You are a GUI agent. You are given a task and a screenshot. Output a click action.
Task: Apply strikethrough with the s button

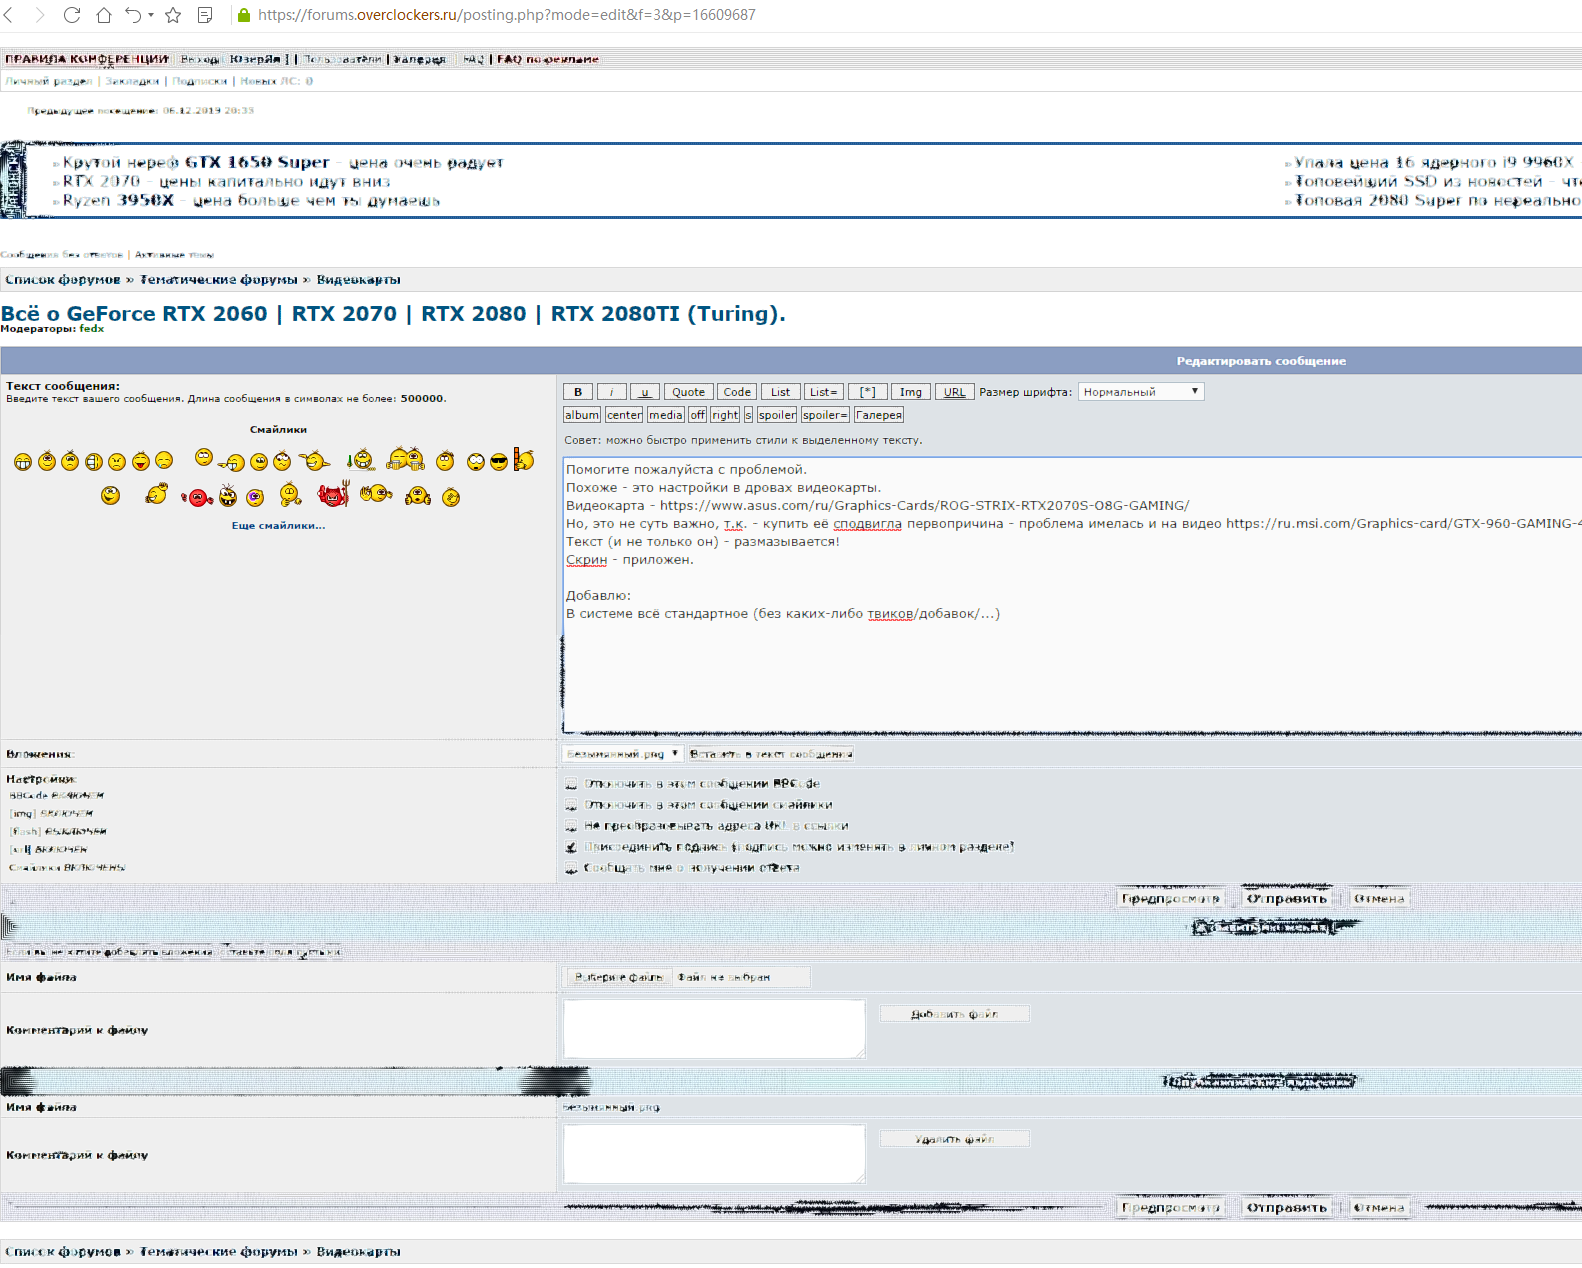point(748,415)
